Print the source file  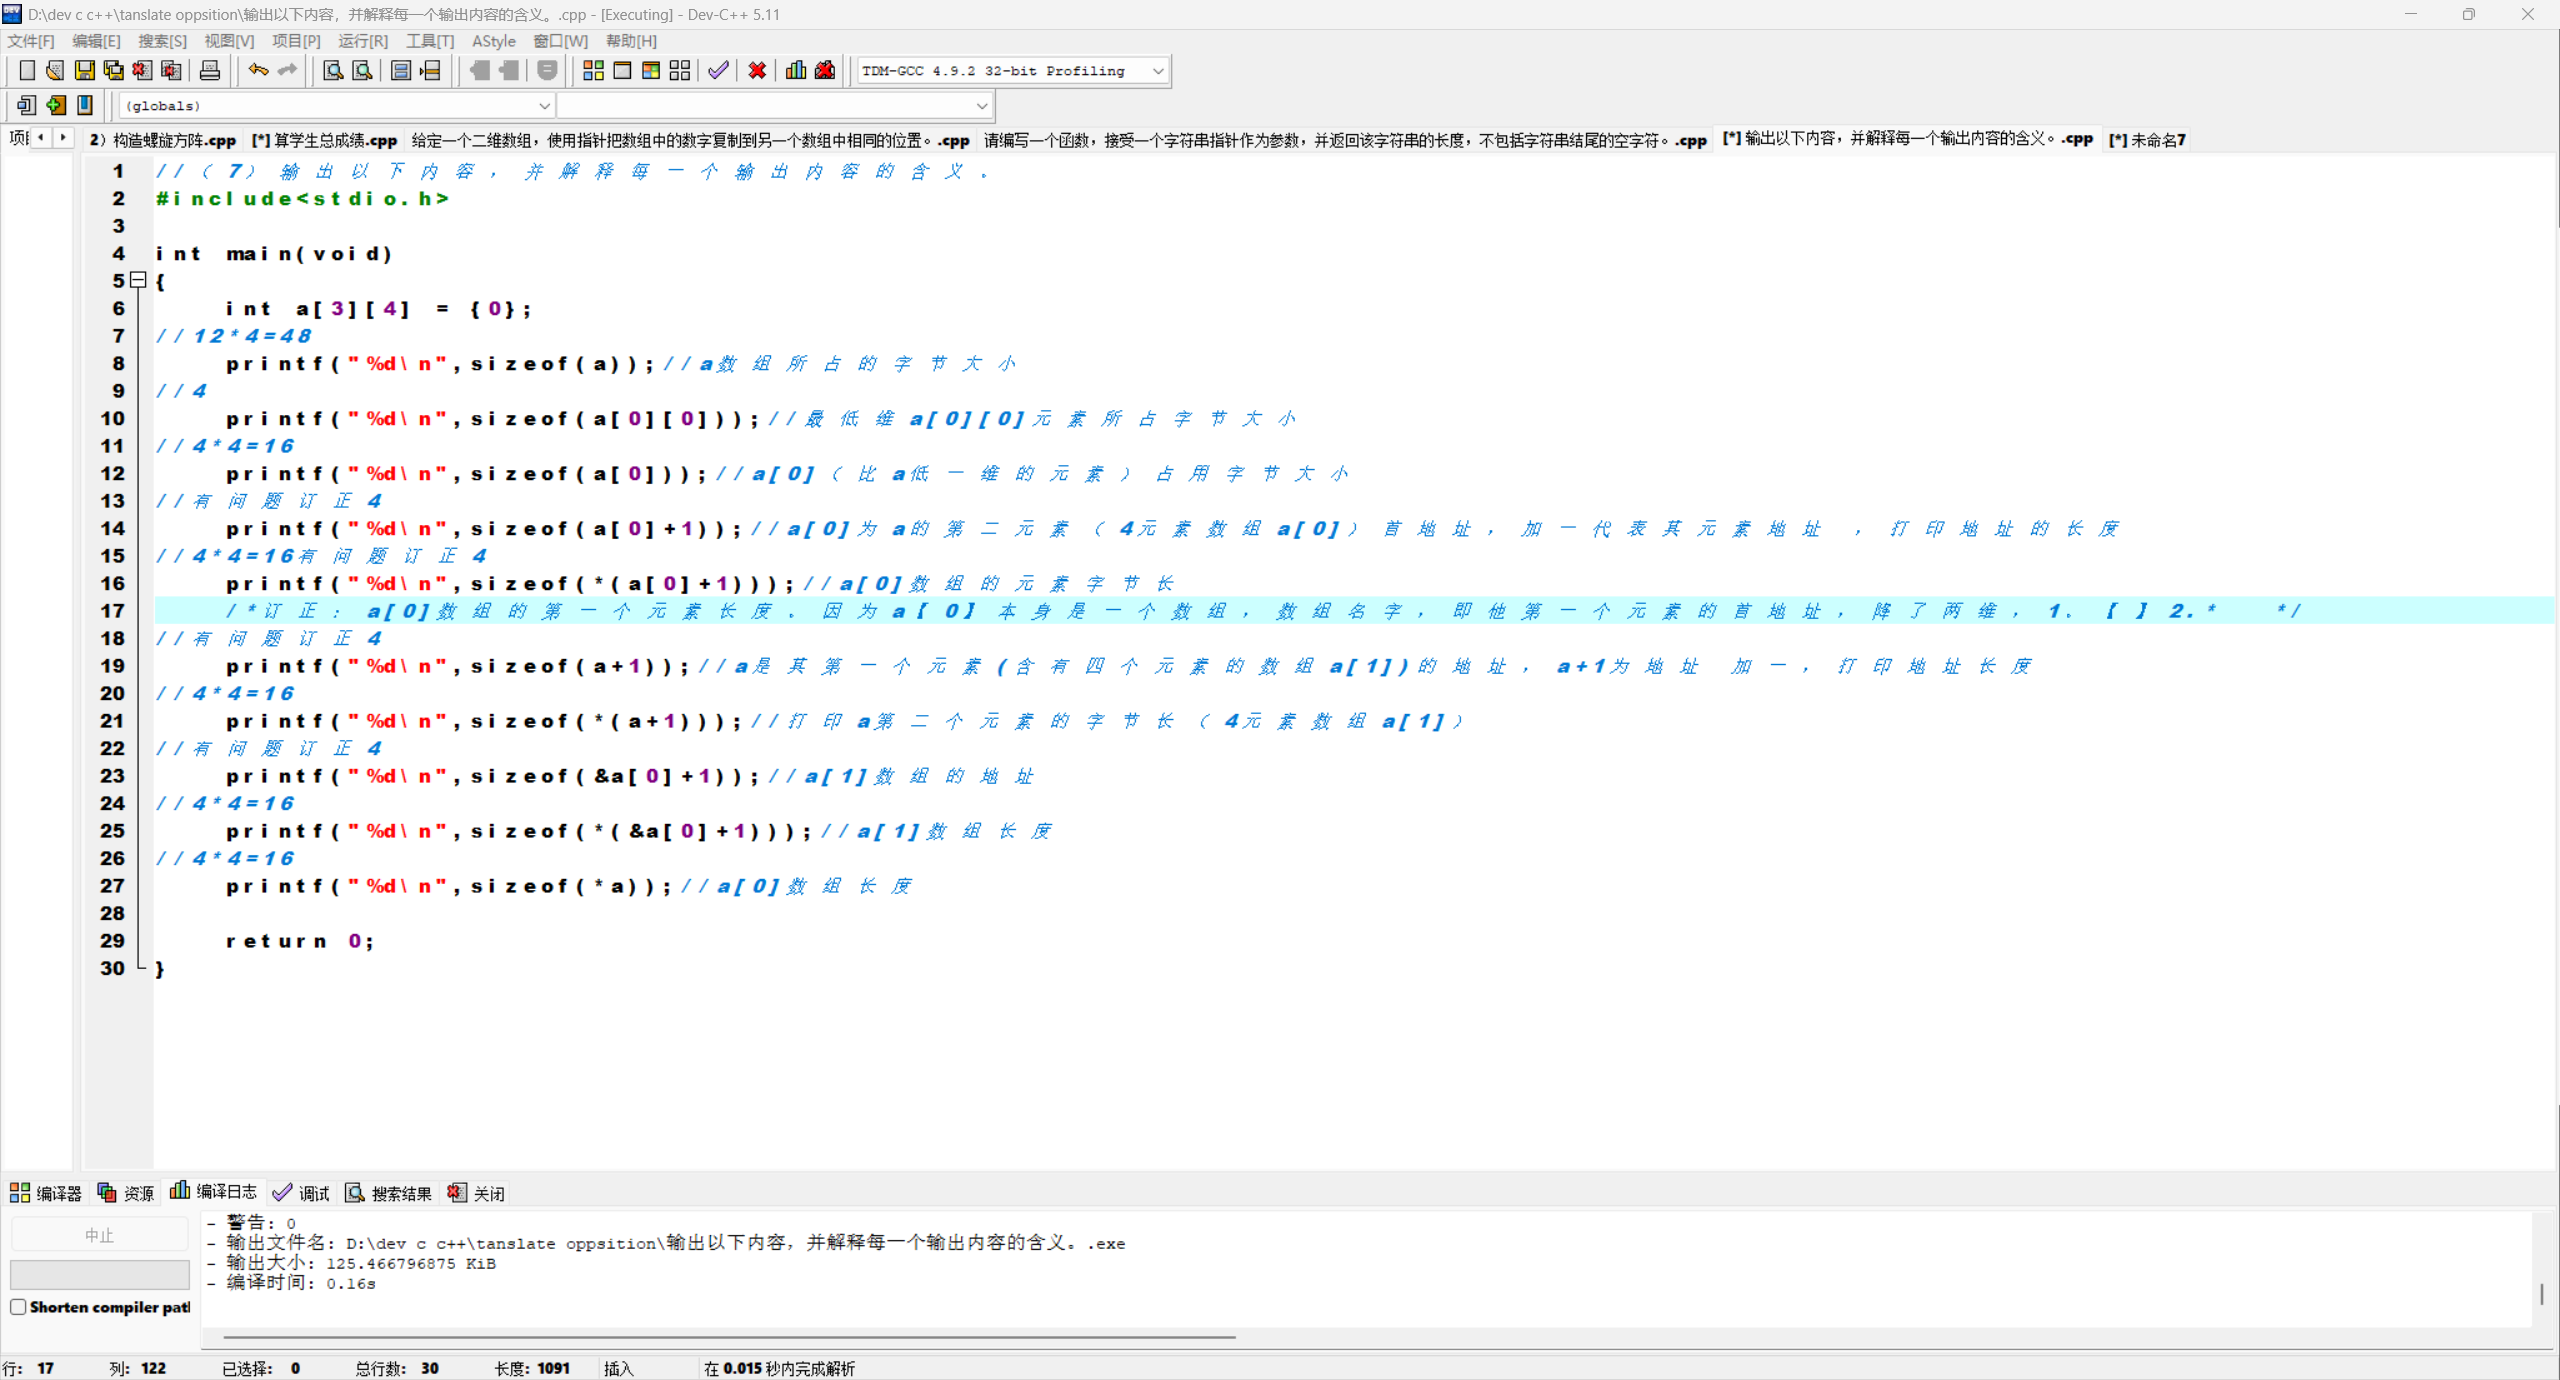click(x=209, y=70)
